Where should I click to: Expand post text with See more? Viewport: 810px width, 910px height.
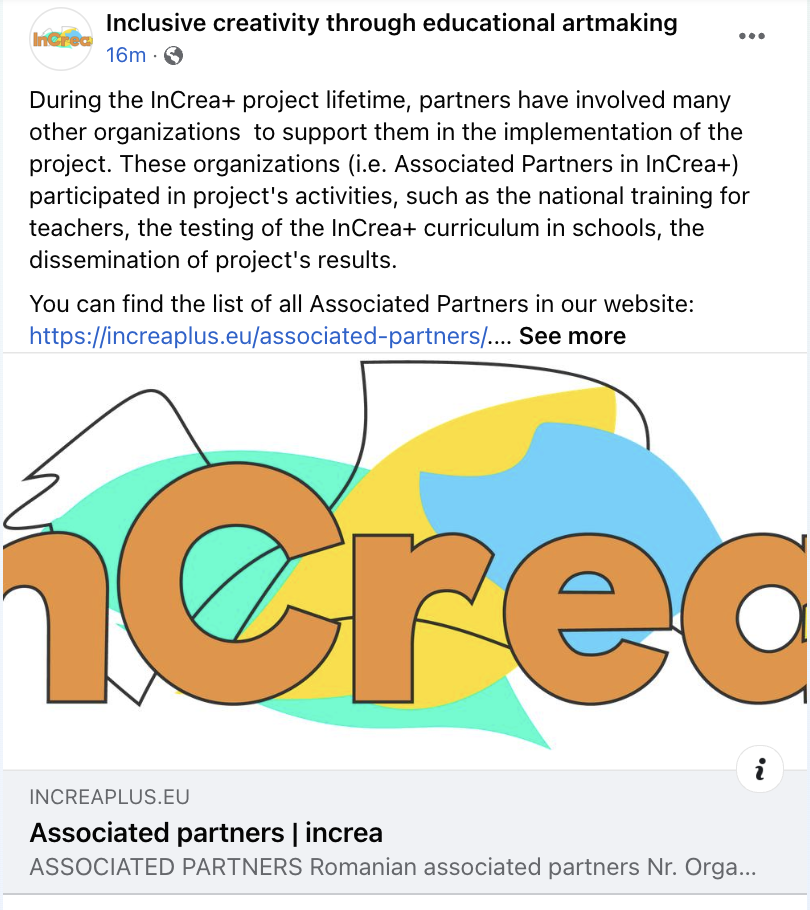(x=572, y=336)
